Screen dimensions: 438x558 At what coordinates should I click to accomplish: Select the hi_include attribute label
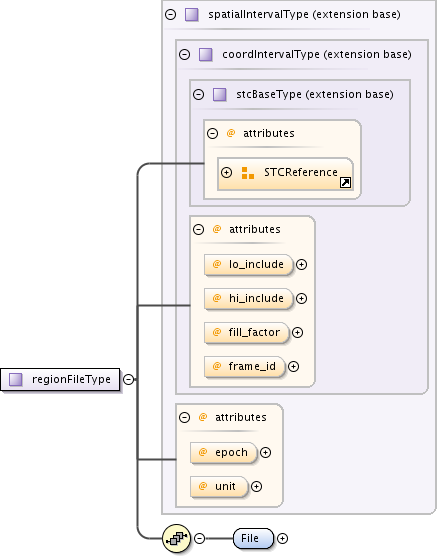click(256, 298)
